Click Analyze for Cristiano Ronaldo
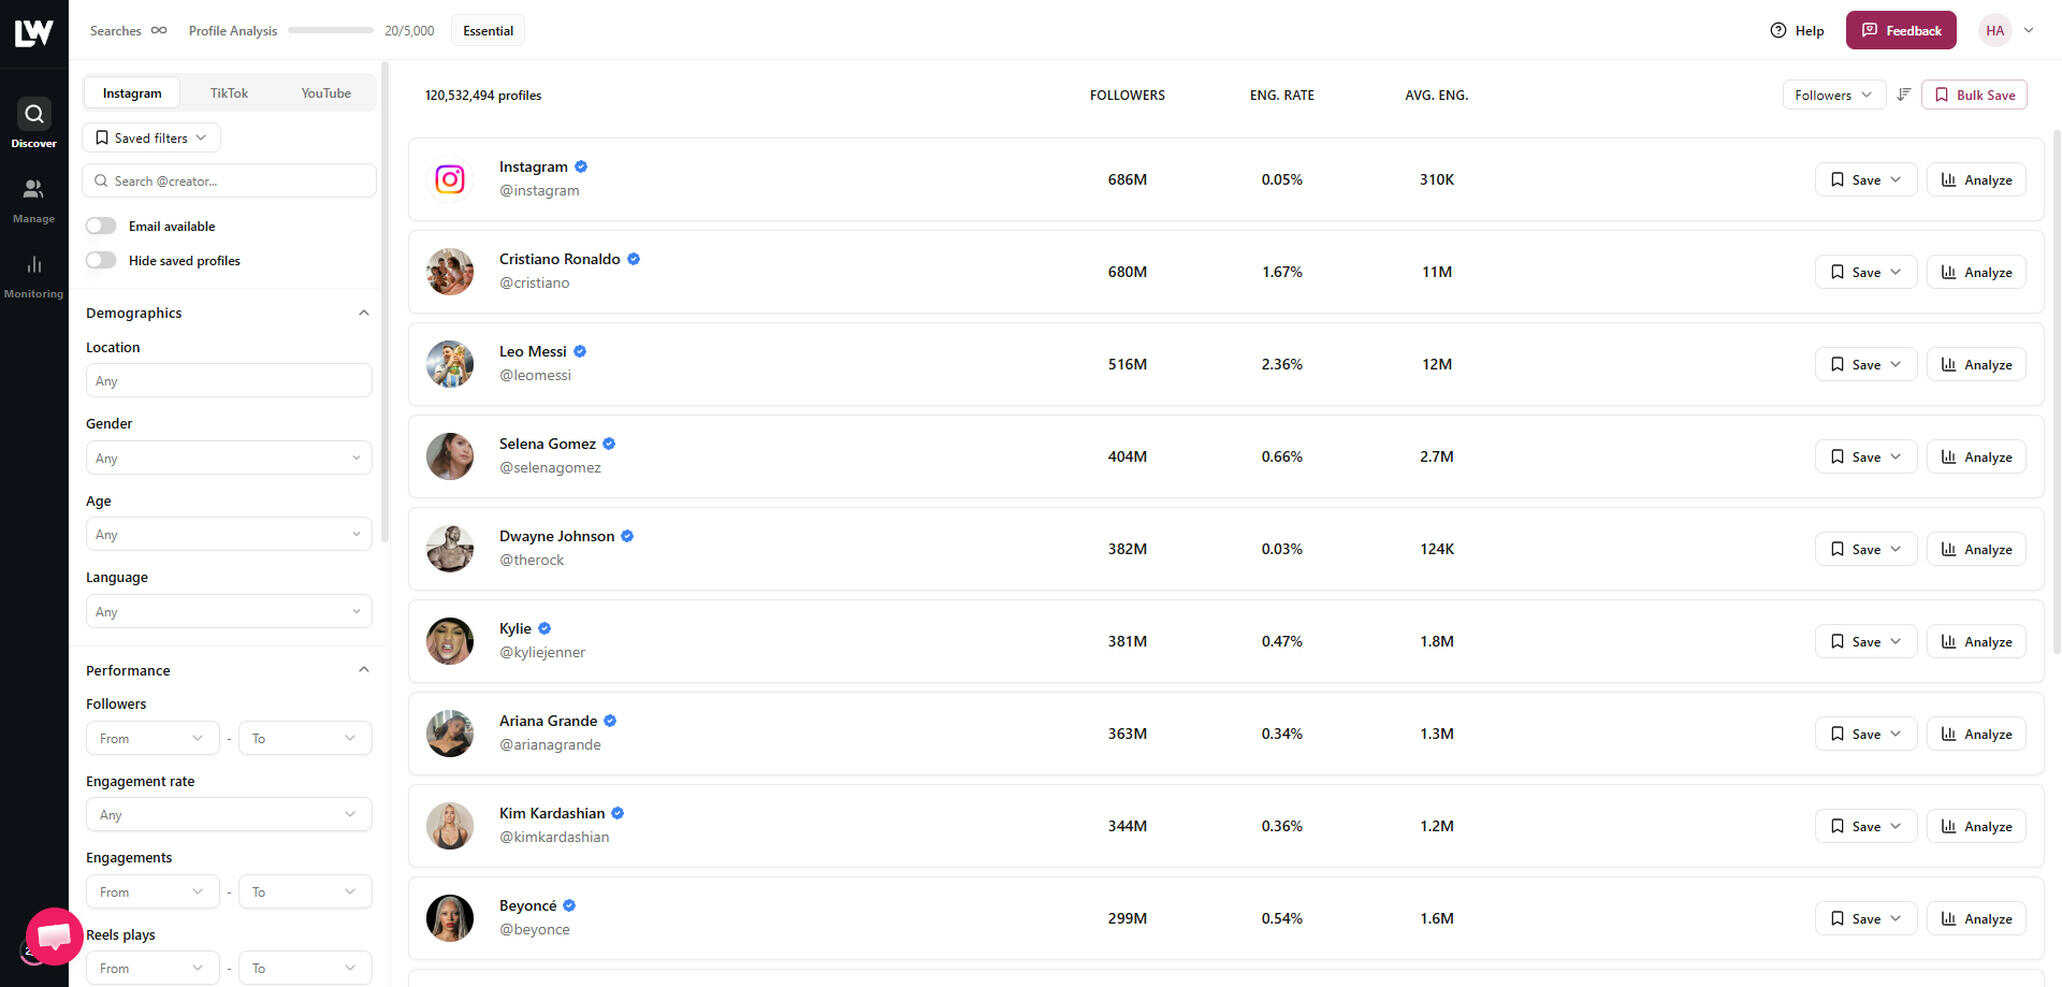Screen dimensions: 2062x987 (1976, 272)
